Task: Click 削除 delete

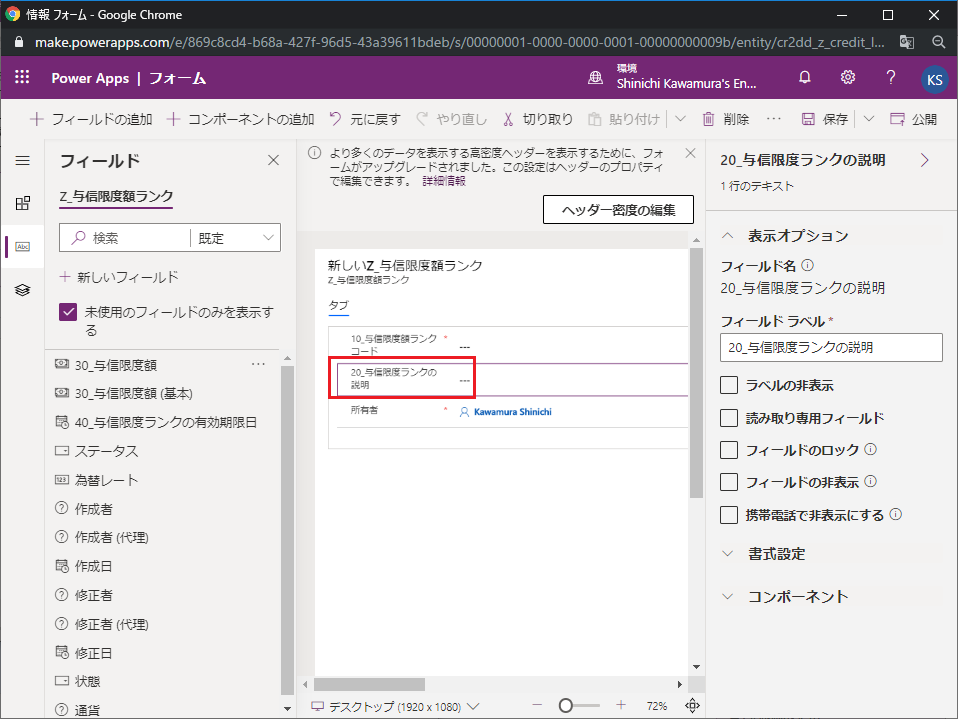Action: [726, 119]
